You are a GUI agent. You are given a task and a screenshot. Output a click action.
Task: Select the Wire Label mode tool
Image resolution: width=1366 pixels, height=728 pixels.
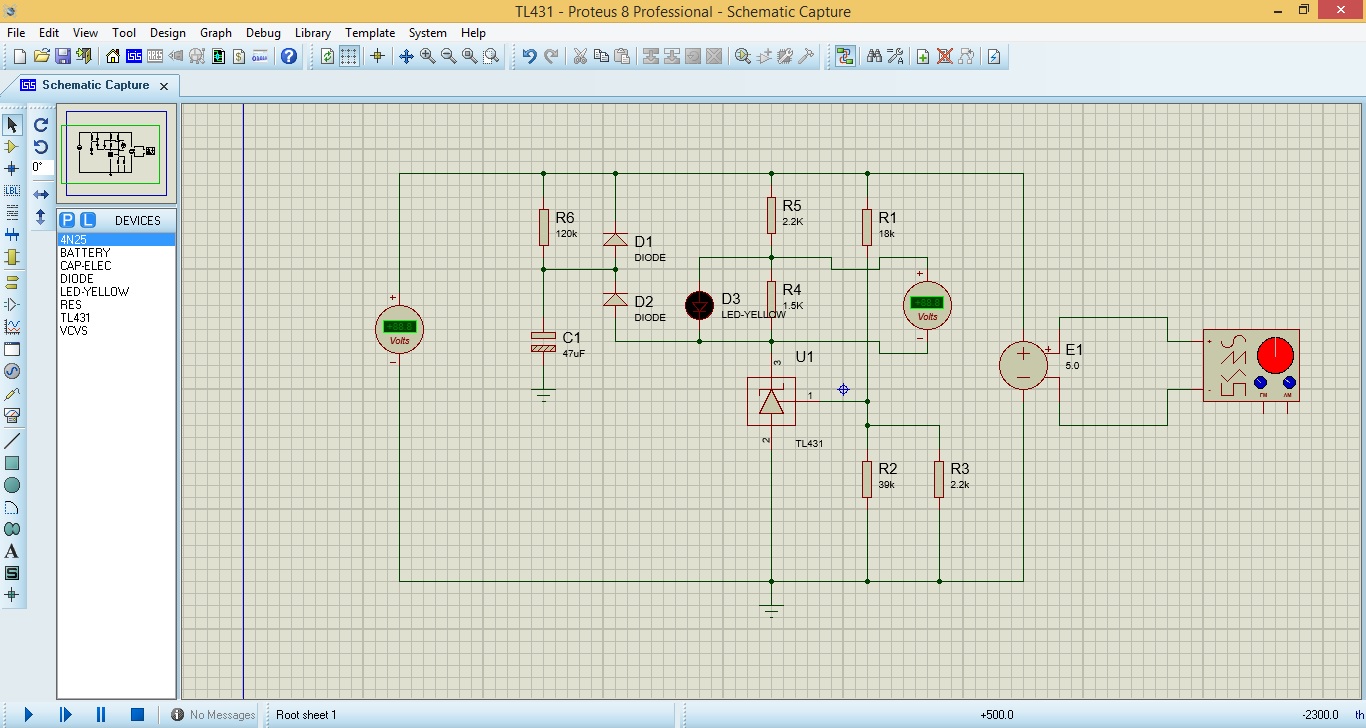(x=12, y=190)
